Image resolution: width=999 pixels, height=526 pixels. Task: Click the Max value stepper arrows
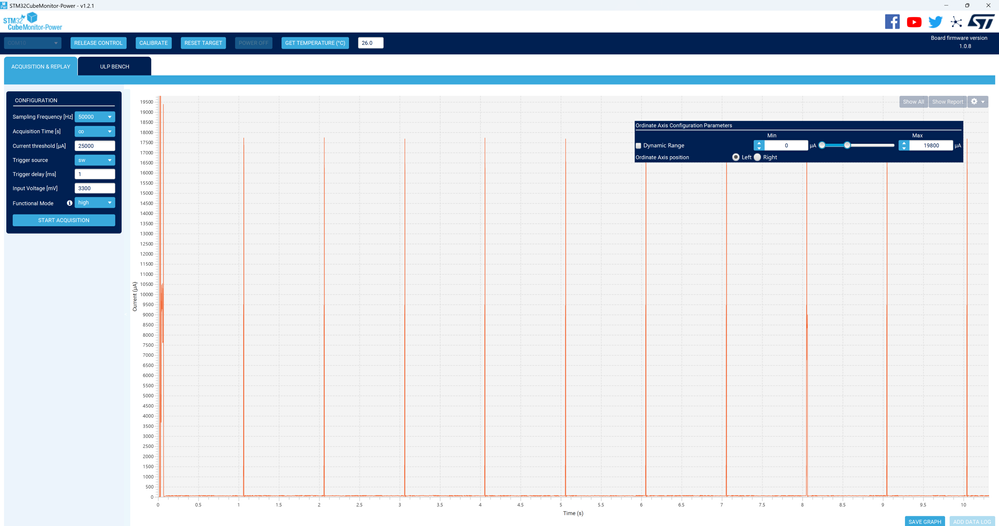(903, 145)
